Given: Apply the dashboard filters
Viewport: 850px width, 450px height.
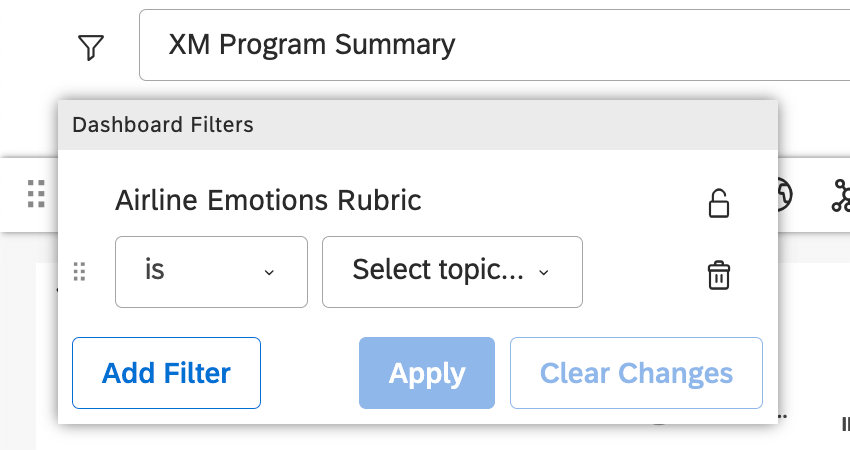Looking at the screenshot, I should tap(427, 373).
